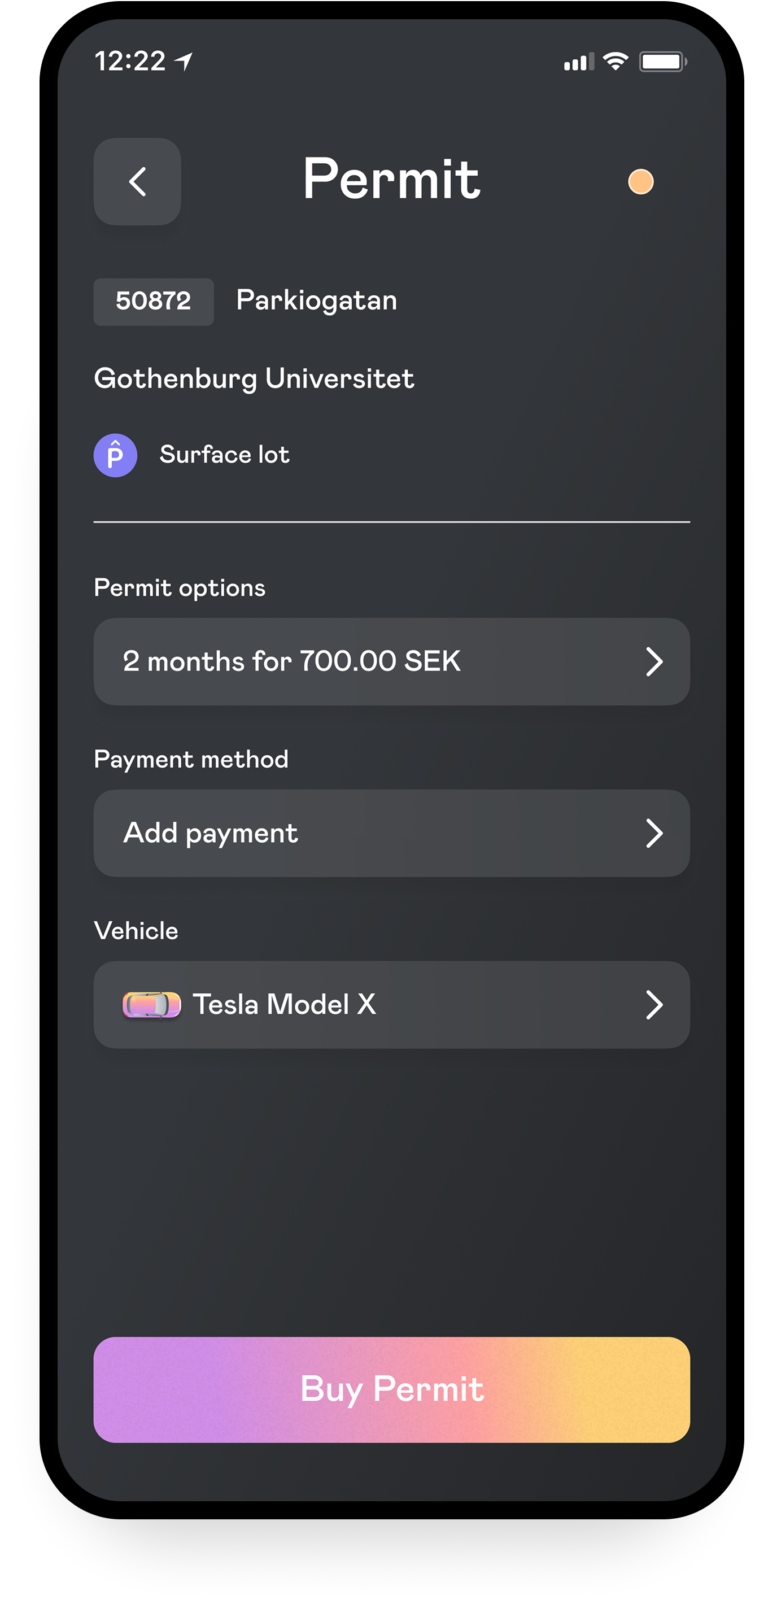Tap the Gothenburg Universitet location name
This screenshot has height=1608, width=768.
tap(254, 379)
